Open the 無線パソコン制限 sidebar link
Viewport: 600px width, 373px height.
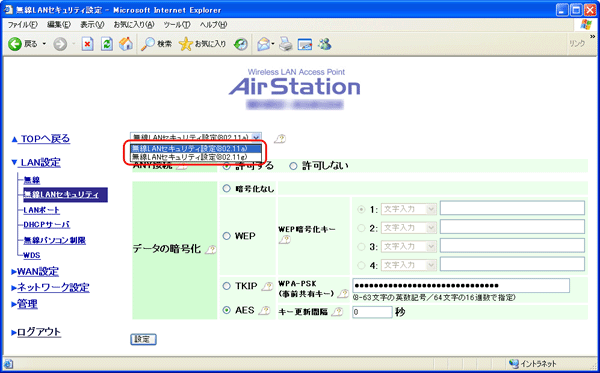(55, 241)
